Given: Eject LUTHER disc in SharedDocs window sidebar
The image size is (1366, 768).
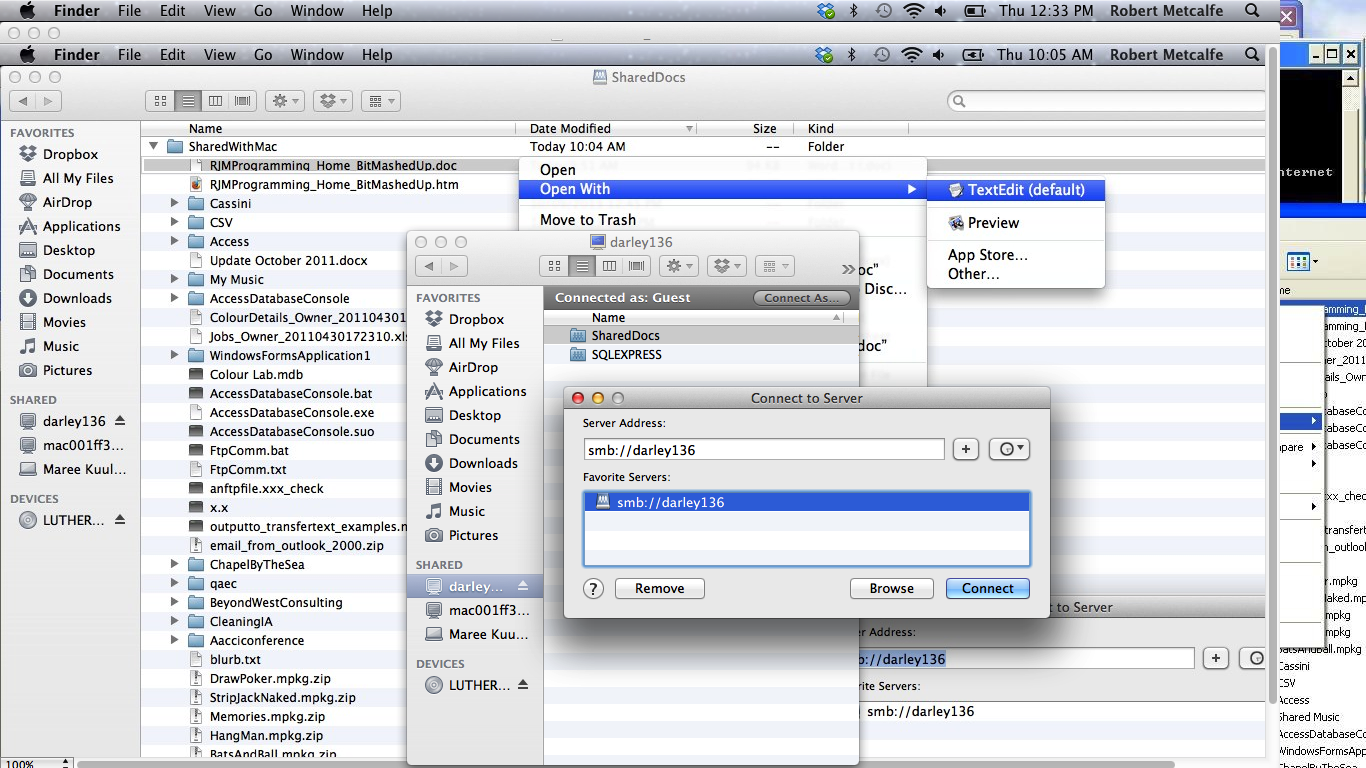Looking at the screenshot, I should click(x=120, y=520).
